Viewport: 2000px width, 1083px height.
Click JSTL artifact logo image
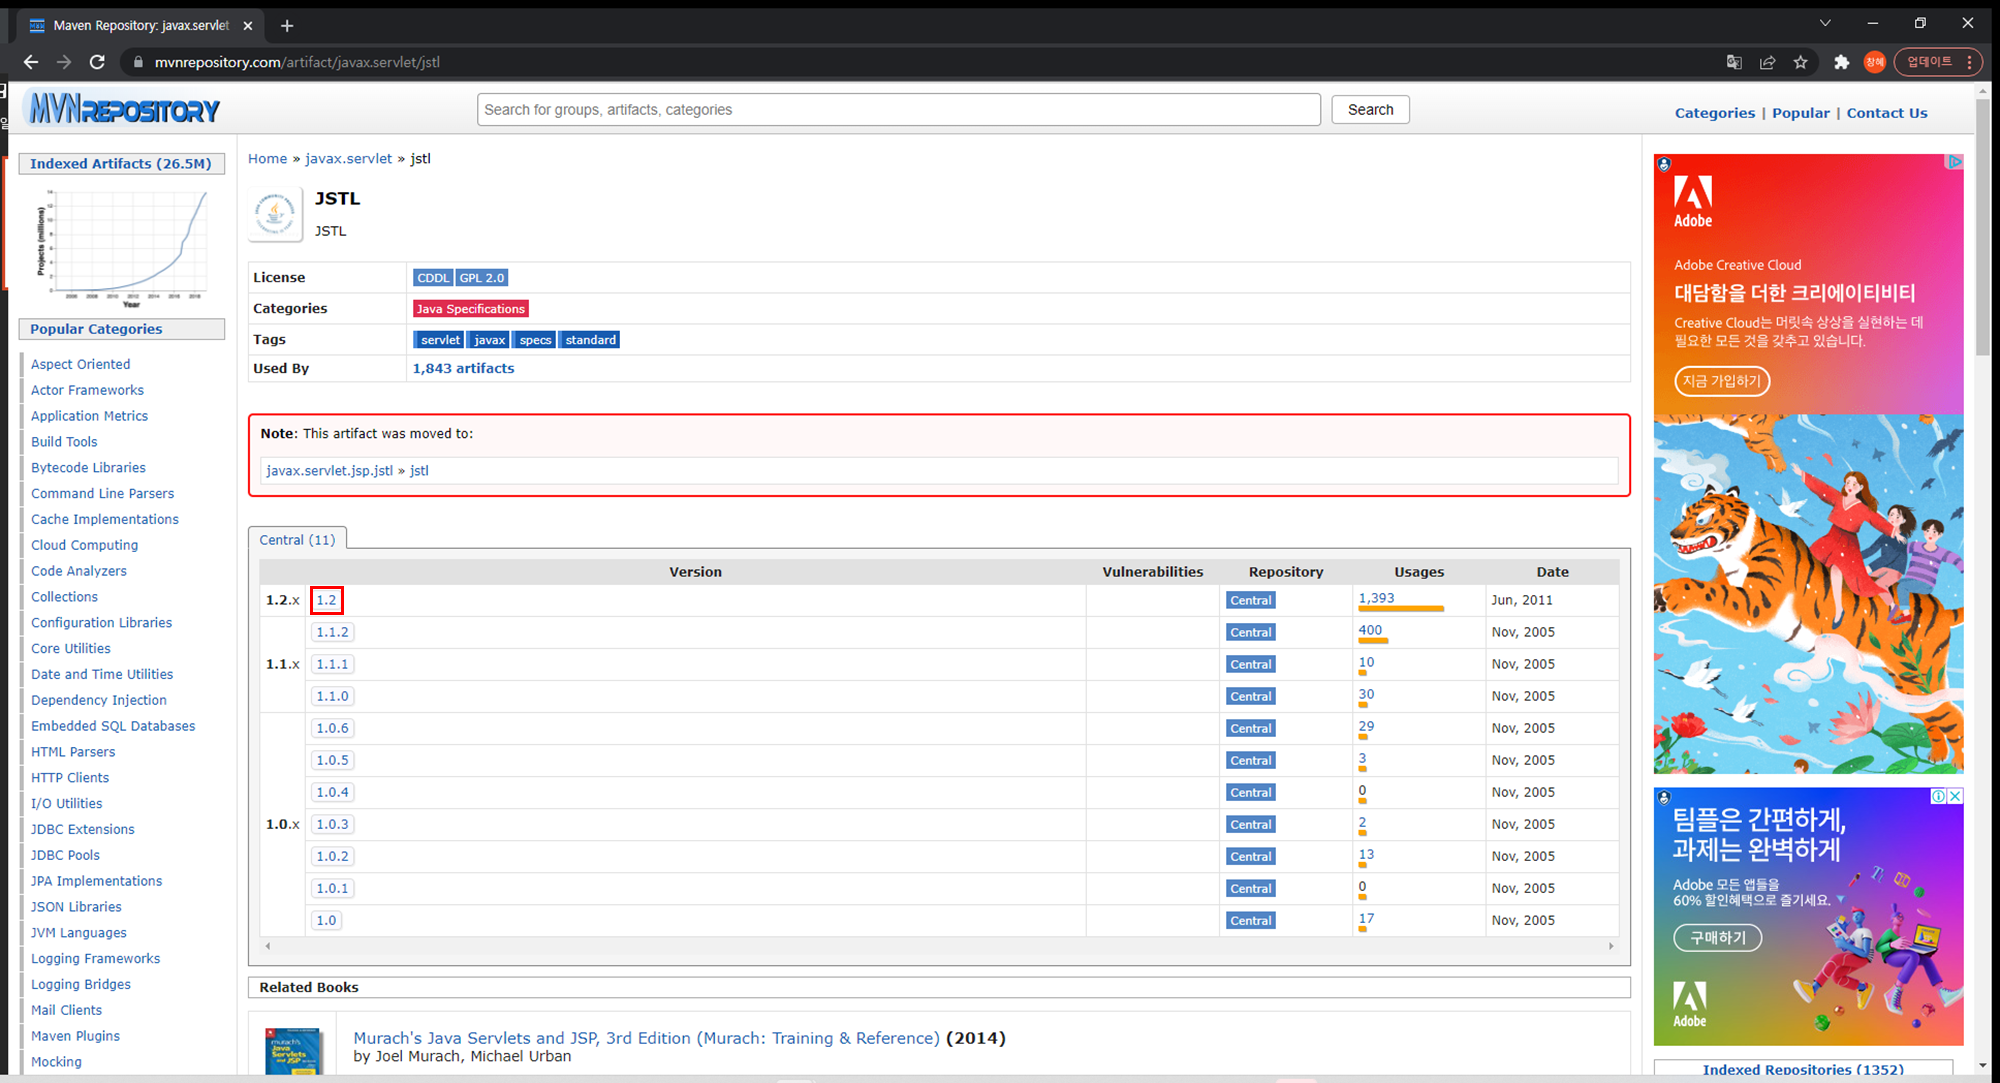click(x=275, y=213)
